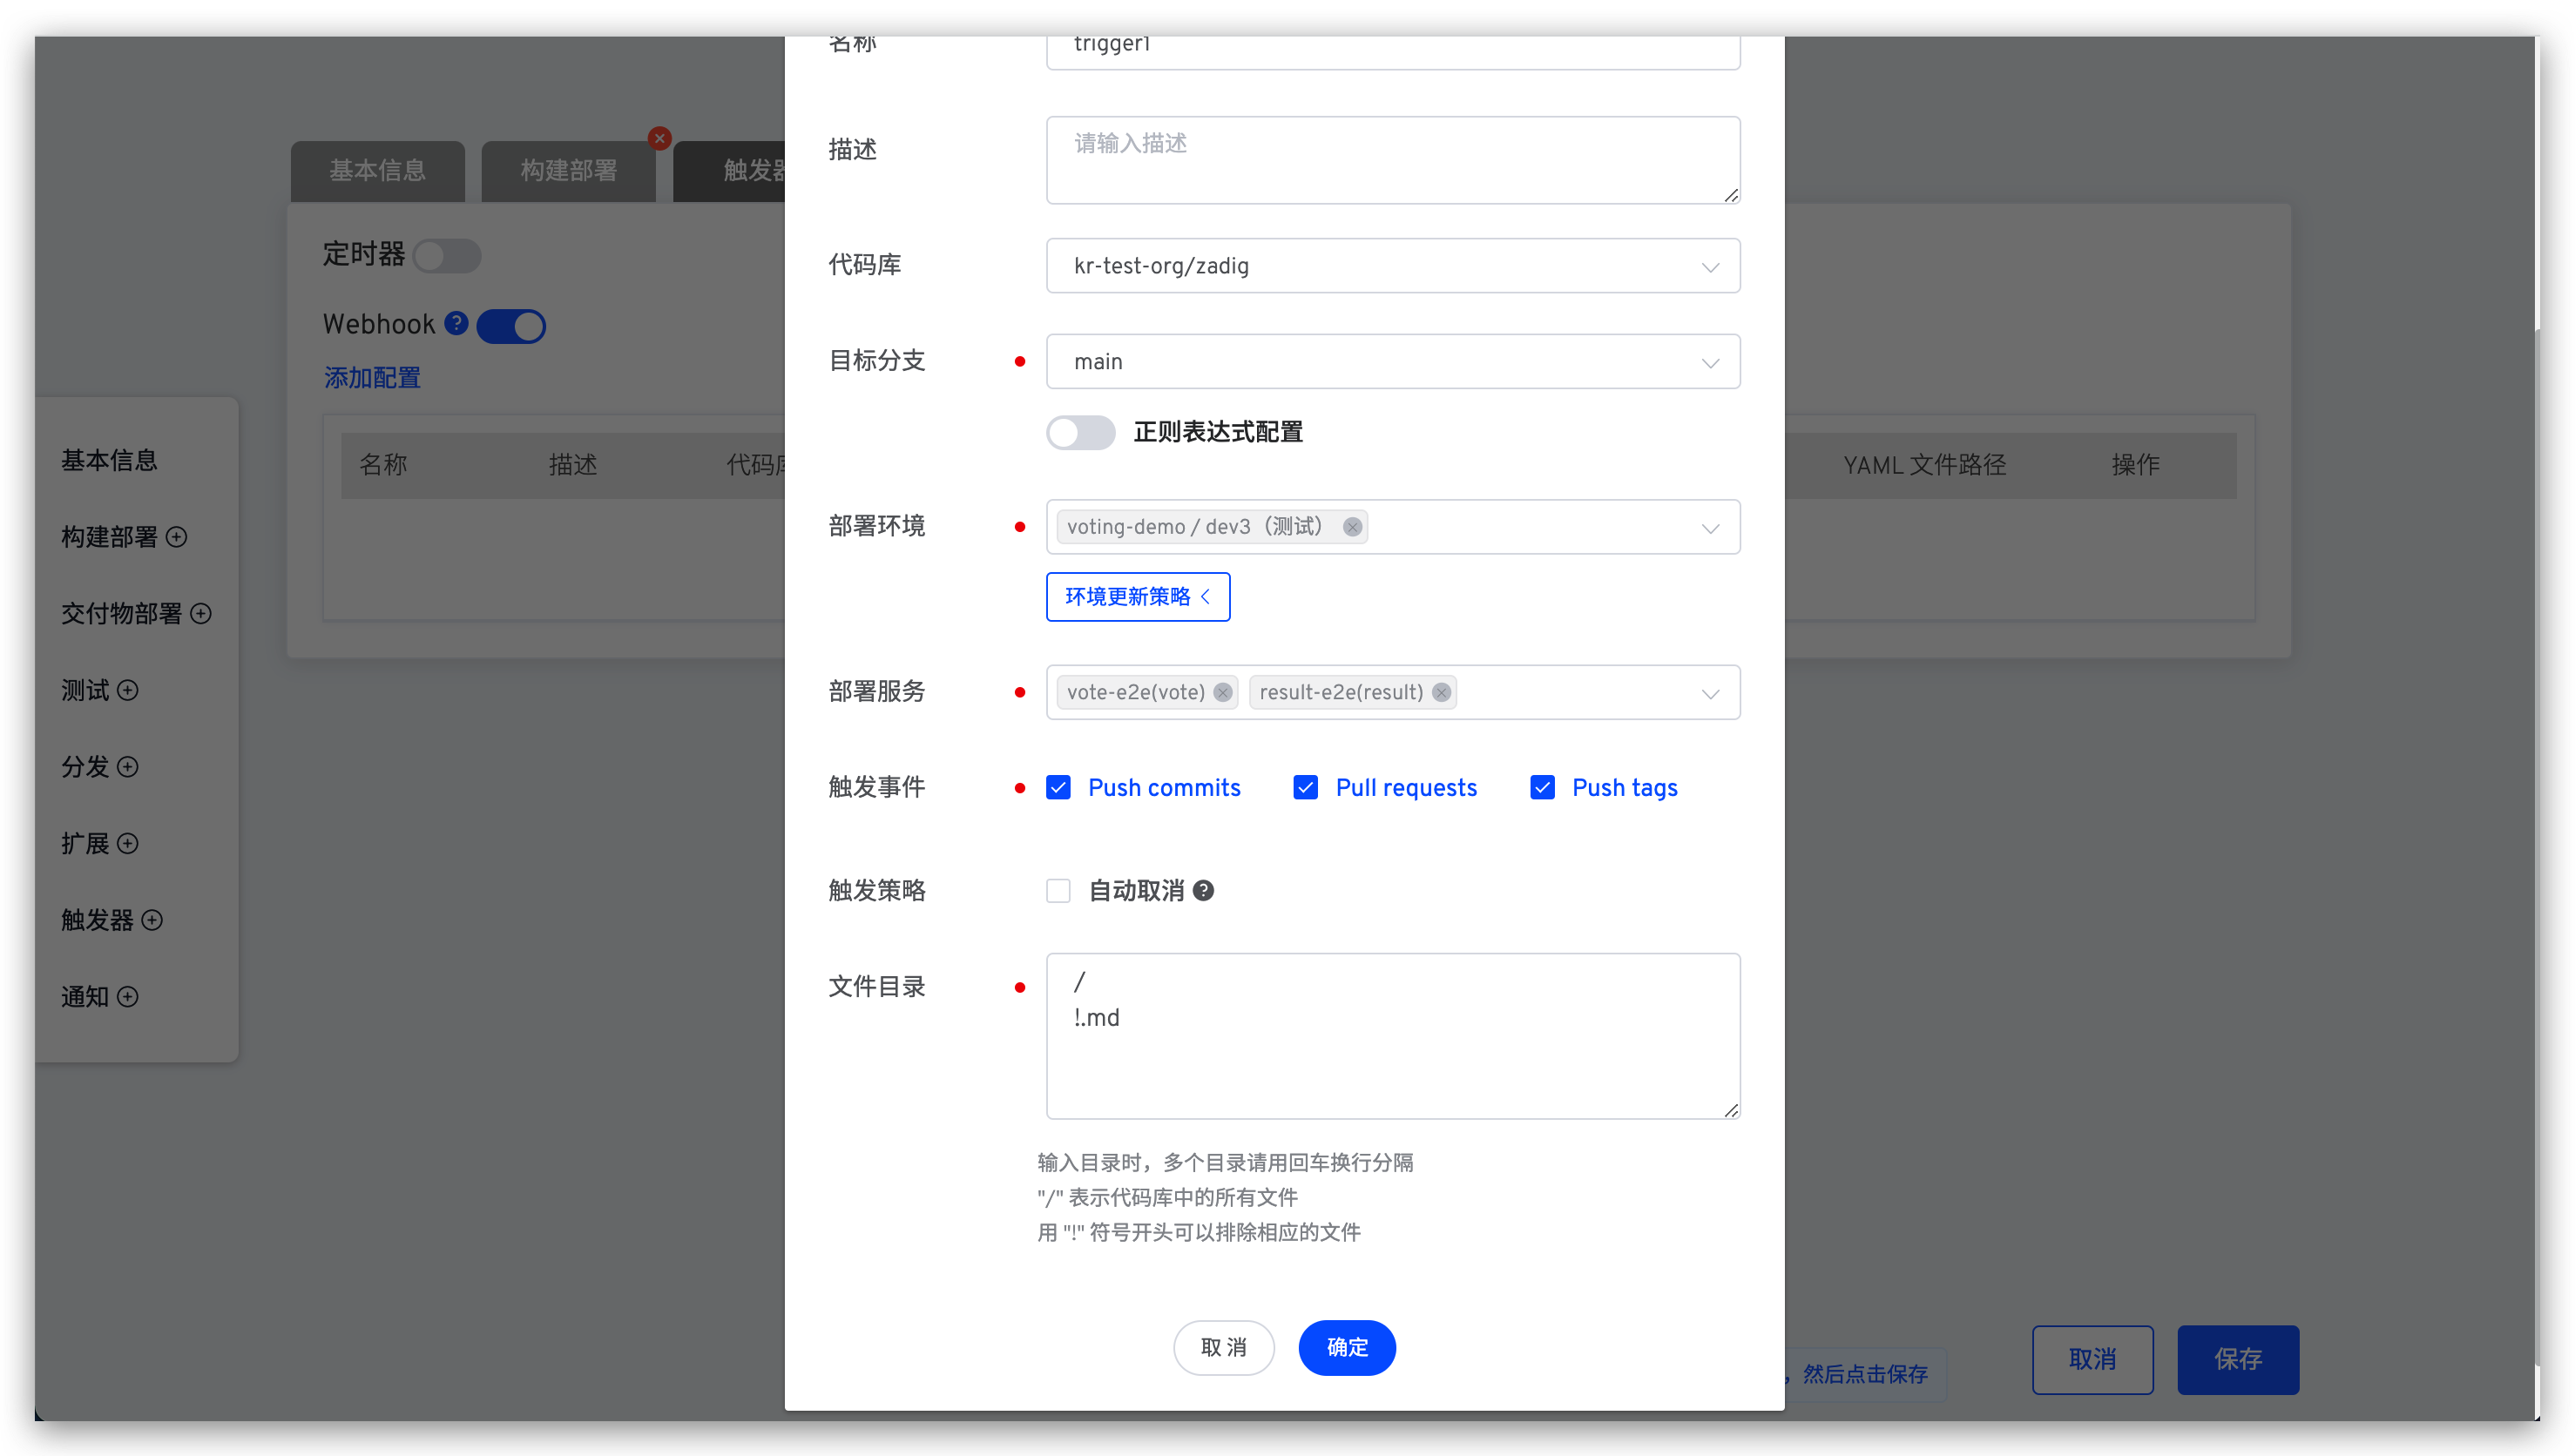Select 测试 in the left sidebar
2575x1456 pixels.
click(85, 690)
